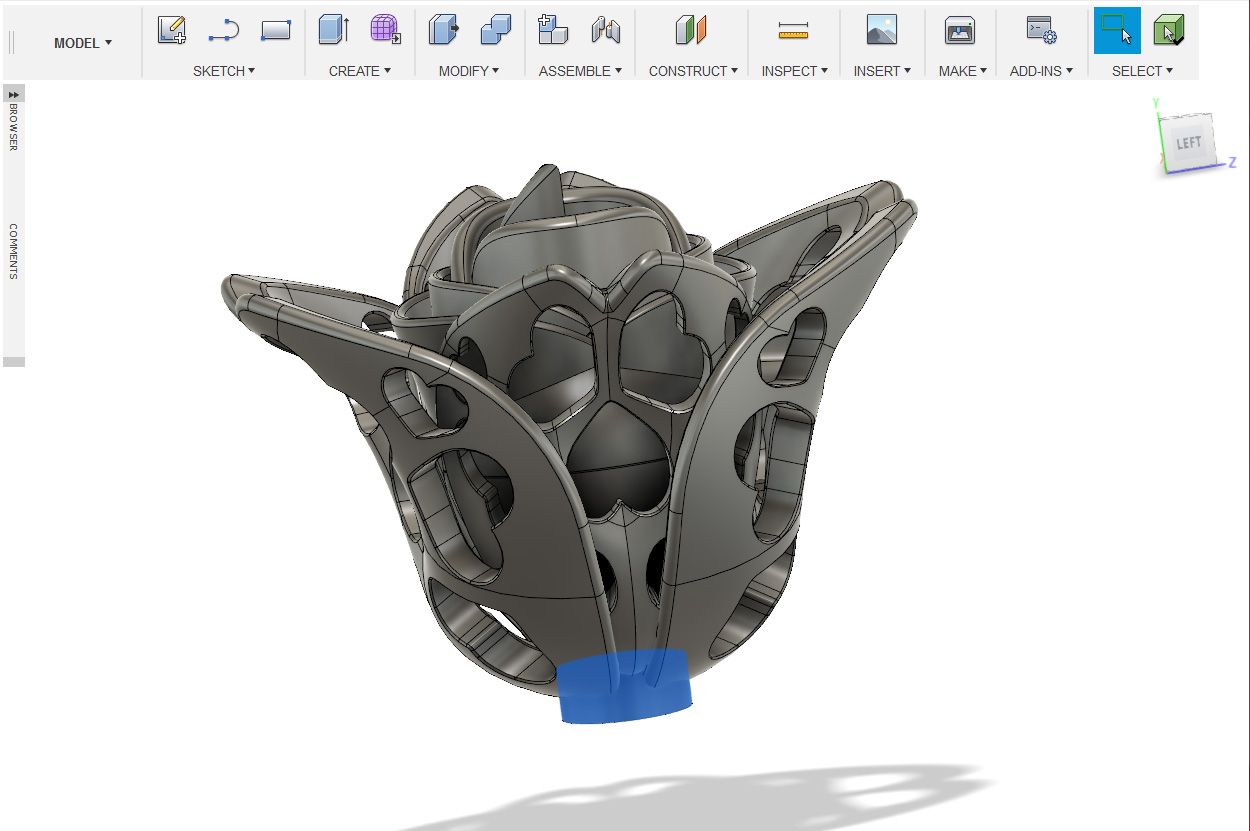Expand the SKETCH dropdown menu
This screenshot has height=831, width=1250.
tap(224, 71)
